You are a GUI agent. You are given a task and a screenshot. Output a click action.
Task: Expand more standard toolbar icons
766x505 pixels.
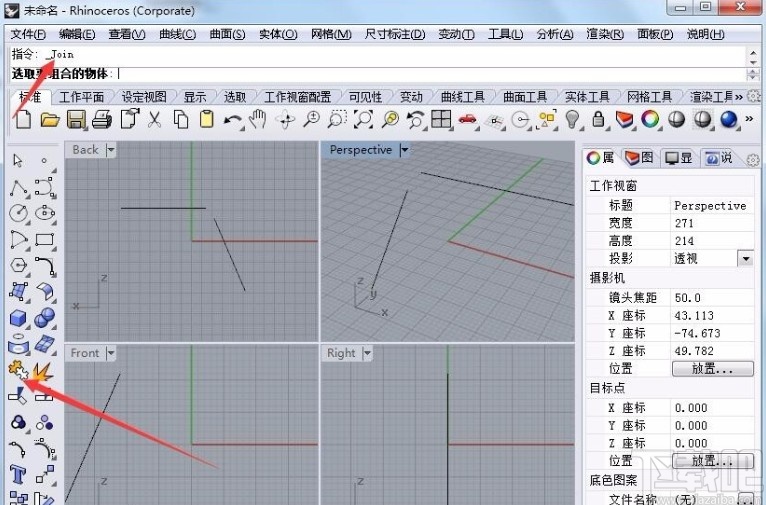click(x=749, y=118)
